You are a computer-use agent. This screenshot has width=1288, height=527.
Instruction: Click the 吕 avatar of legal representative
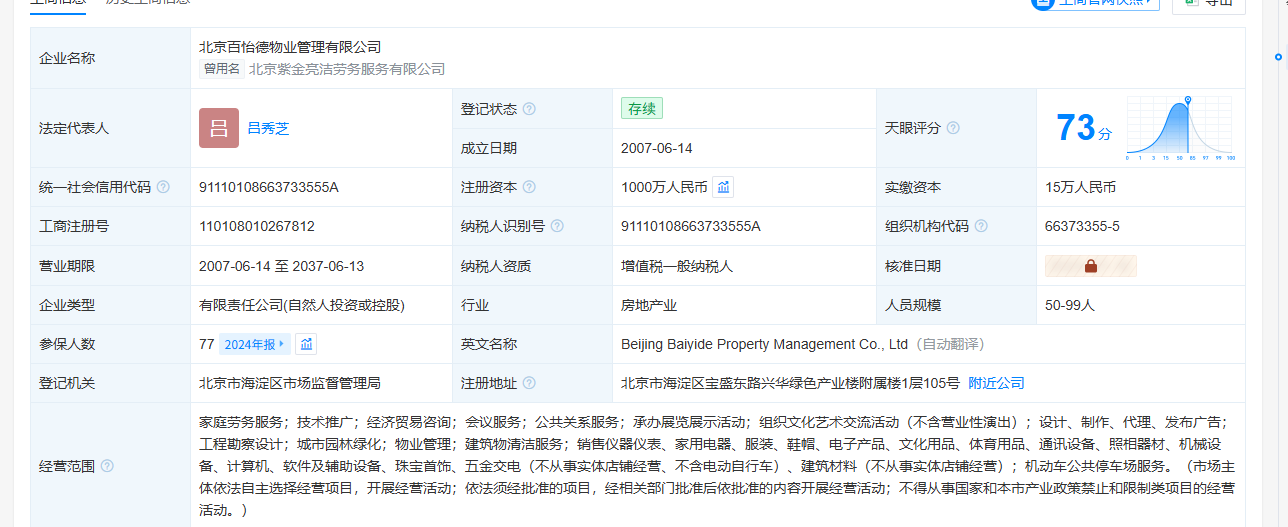219,128
